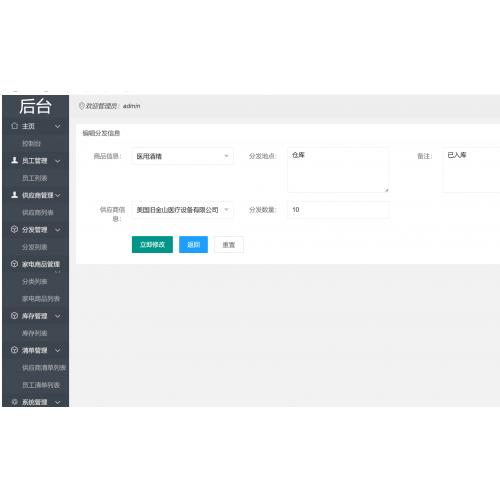The width and height of the screenshot is (500, 500).
Task: Open 供应商清单列表 in the sidebar
Action: click(x=44, y=368)
